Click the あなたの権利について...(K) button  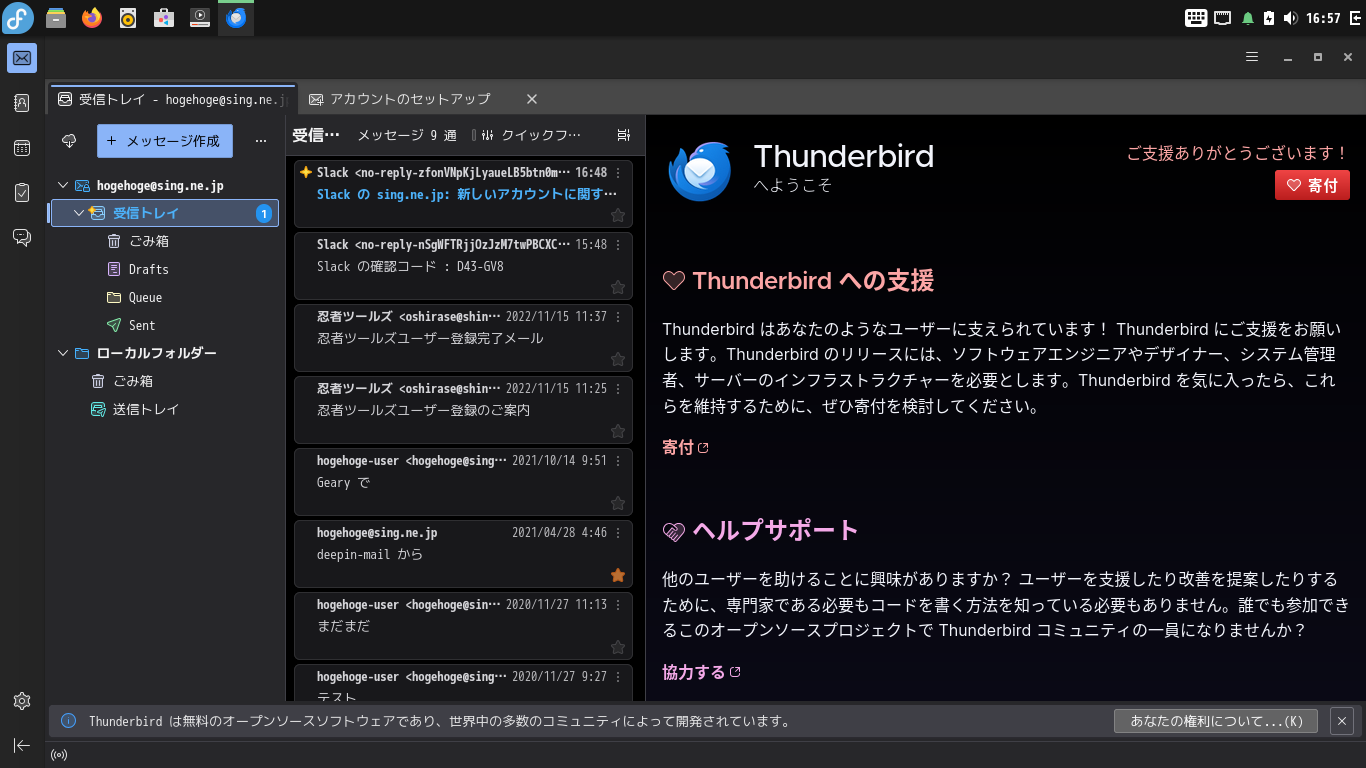pos(1216,721)
